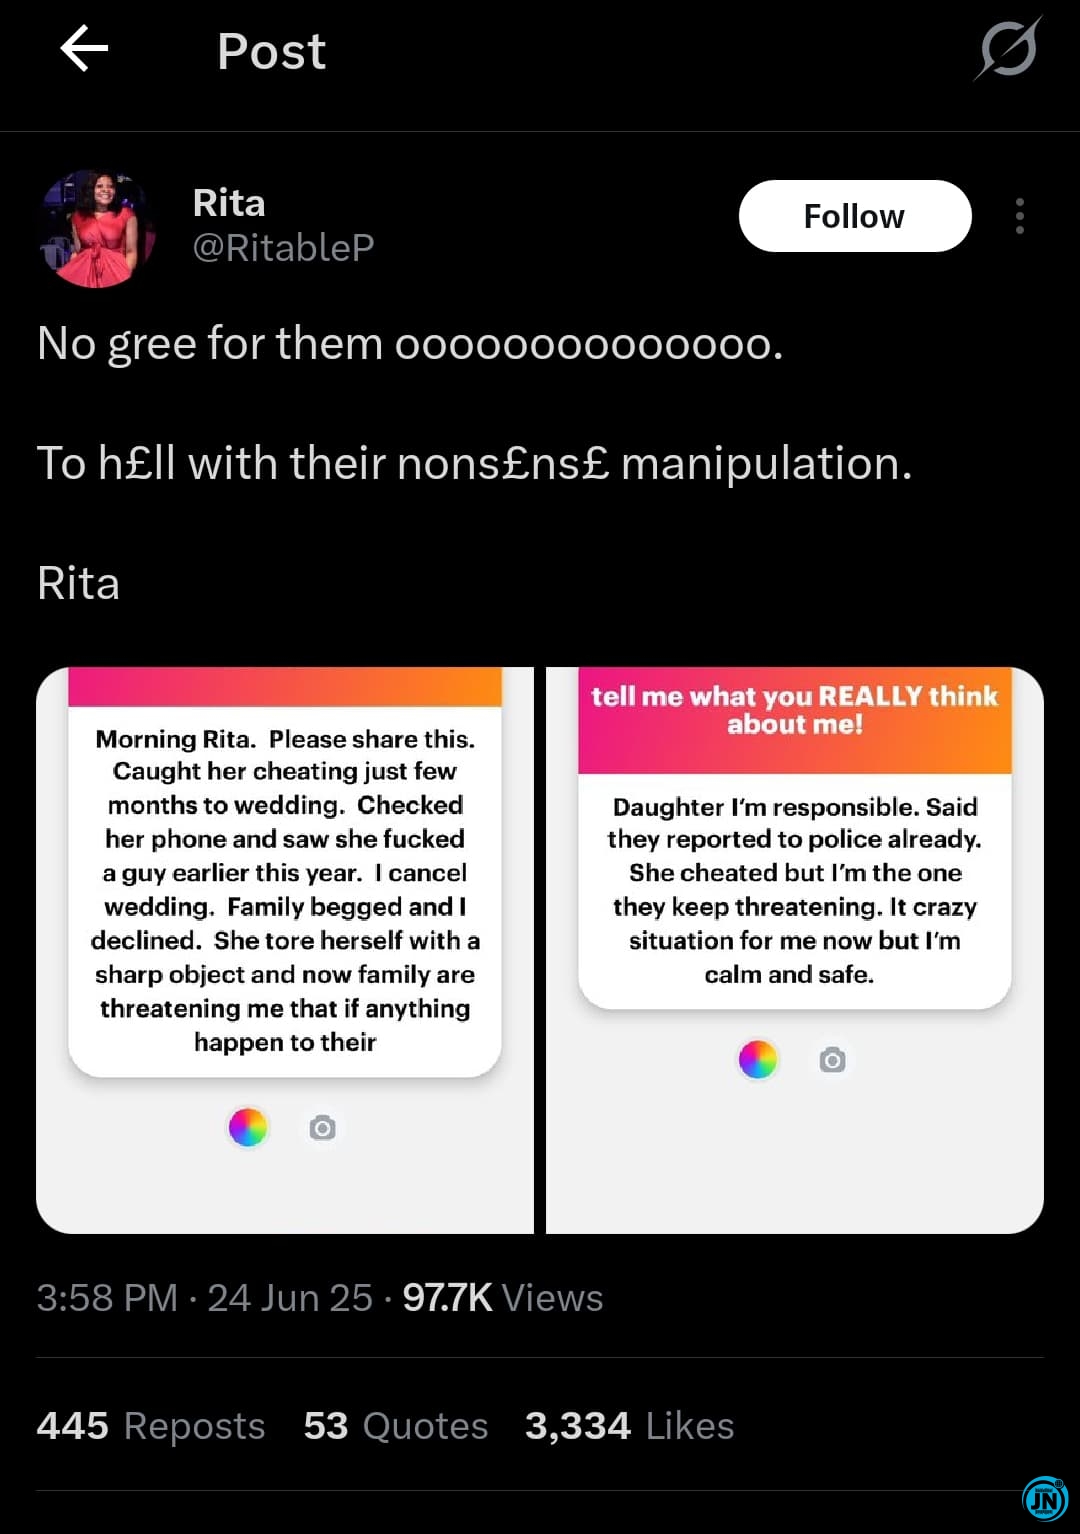
Task: Select the Post header title
Action: [272, 51]
